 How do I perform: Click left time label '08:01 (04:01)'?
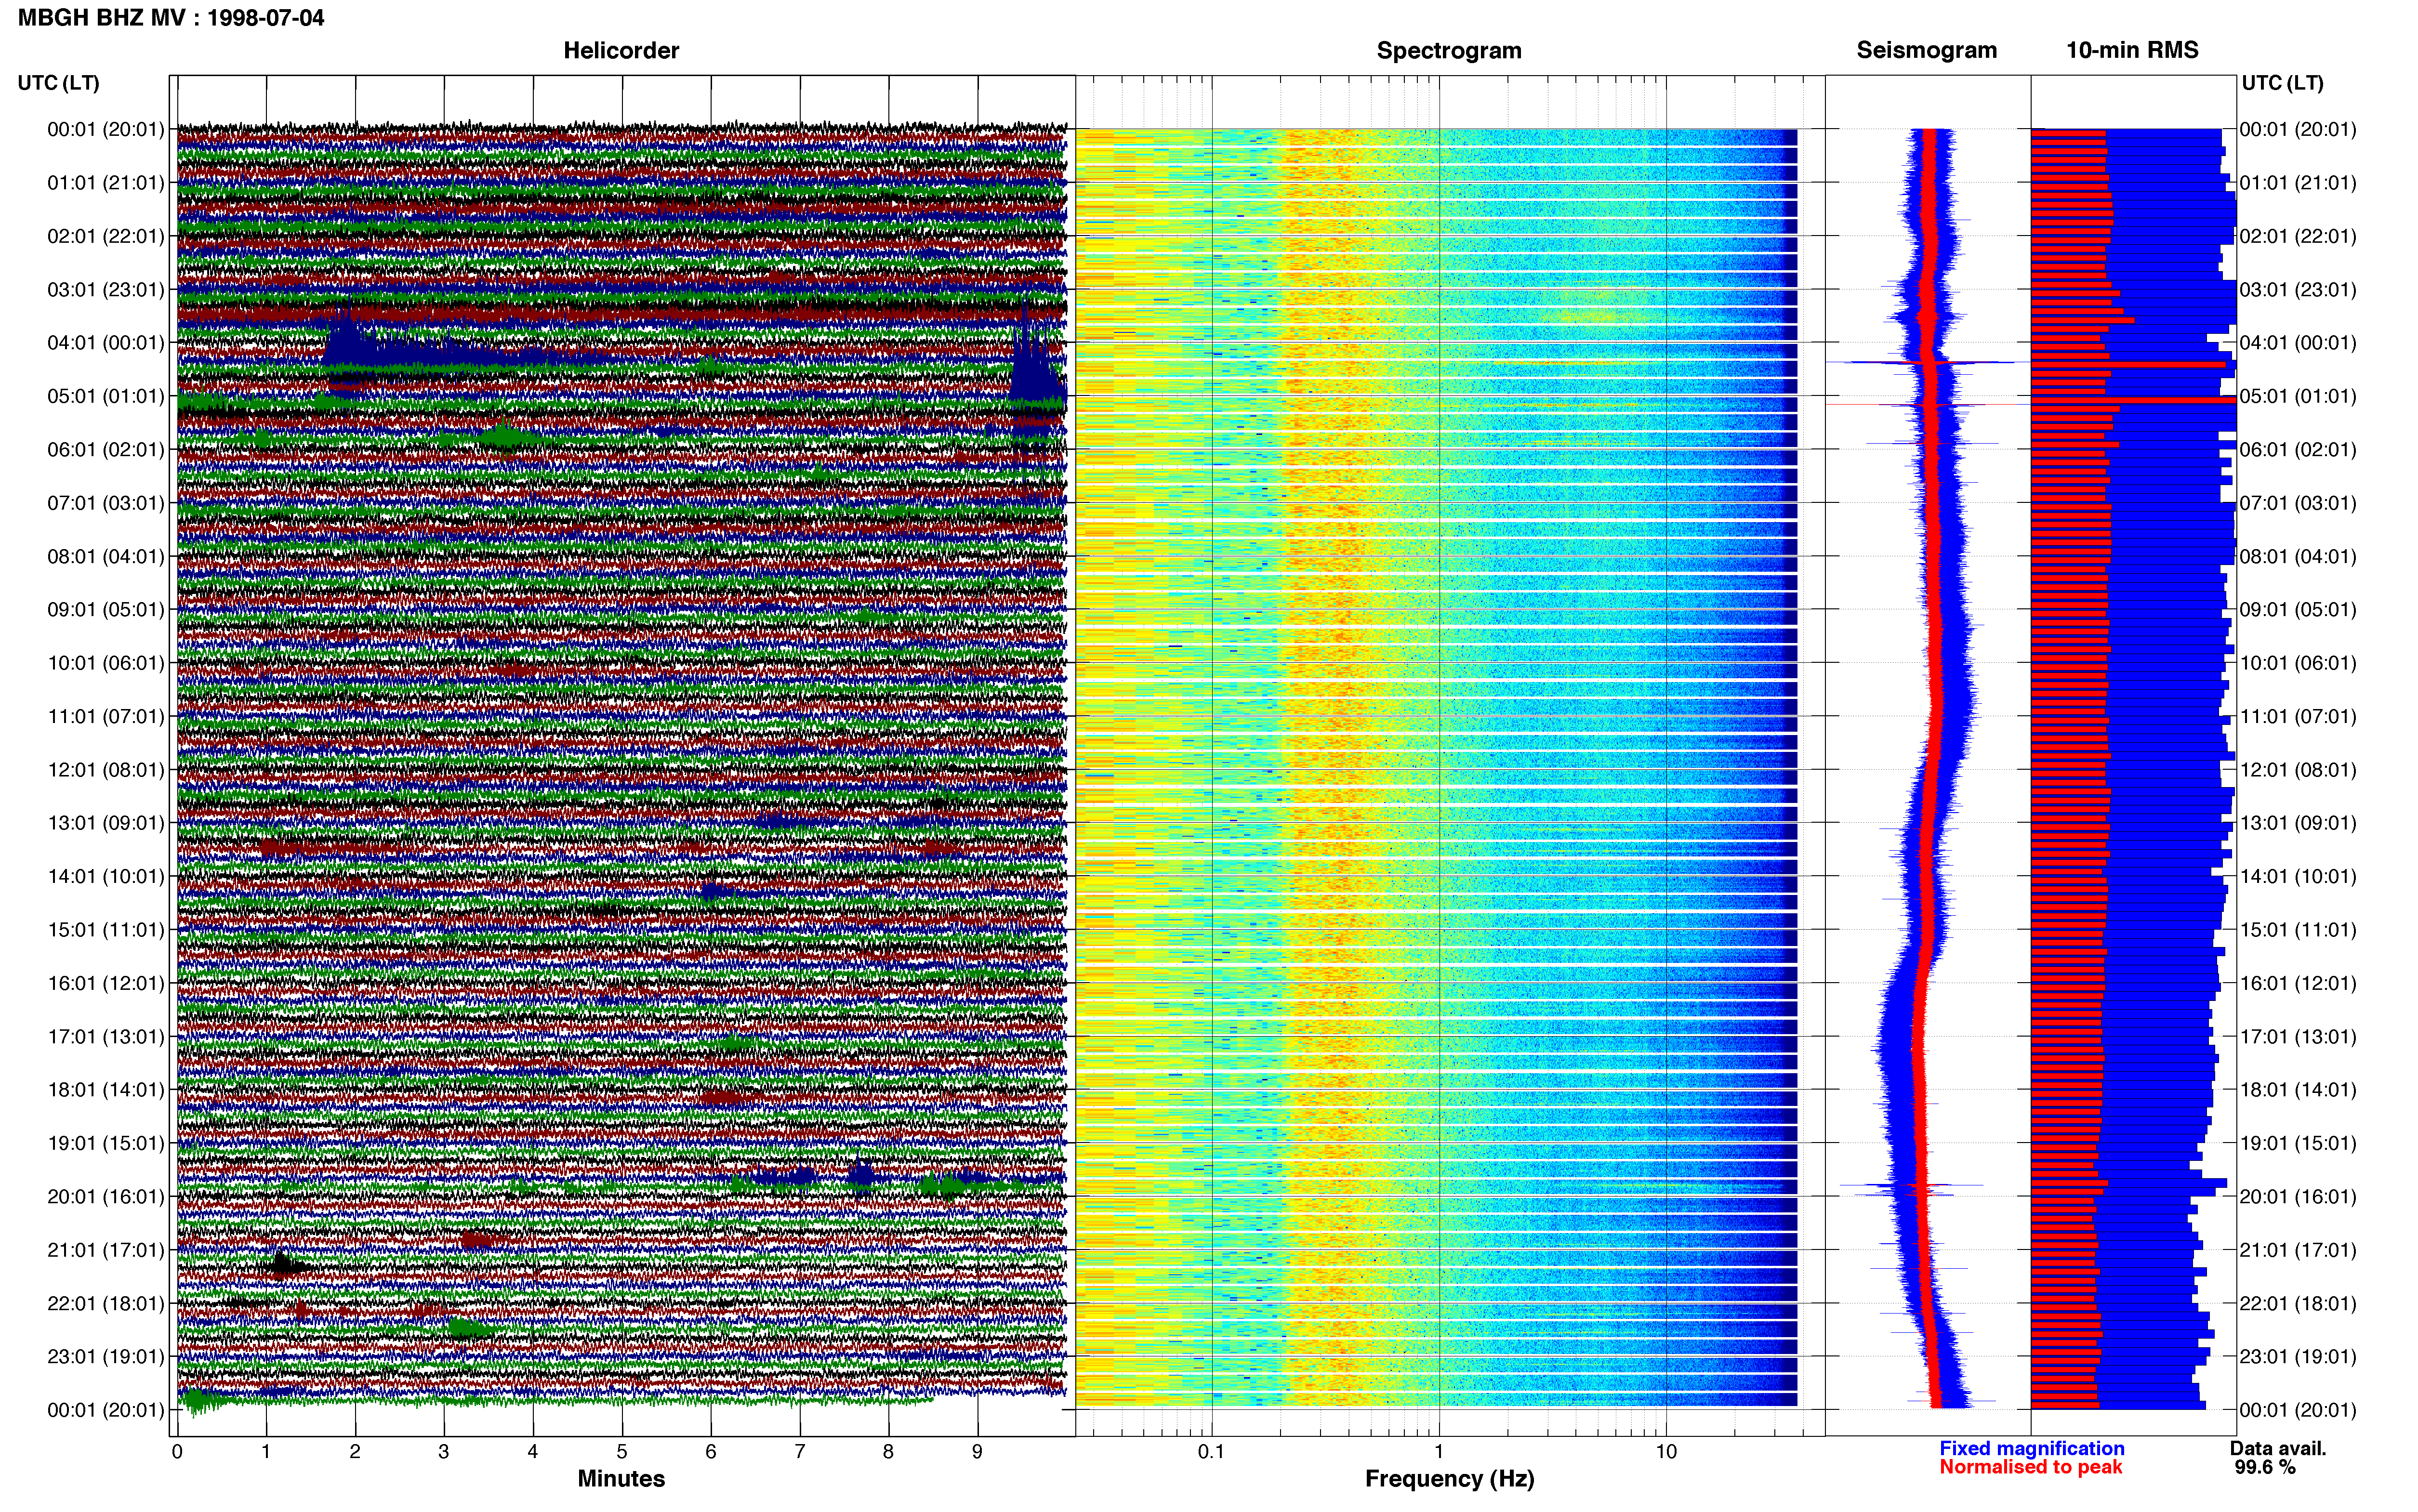(105, 556)
